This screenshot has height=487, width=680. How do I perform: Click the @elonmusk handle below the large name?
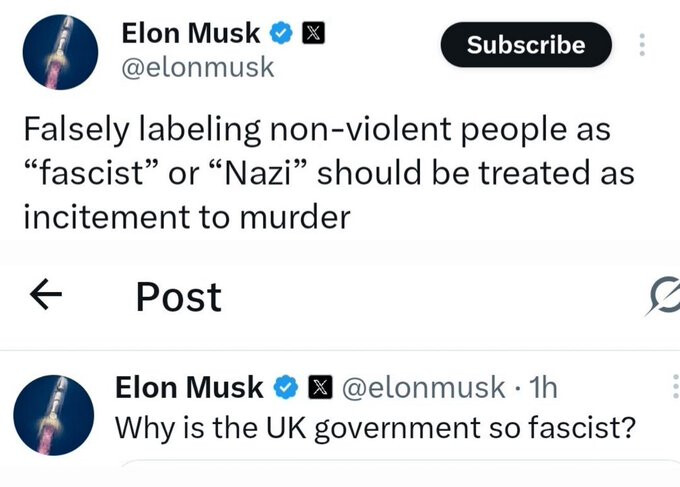click(197, 68)
